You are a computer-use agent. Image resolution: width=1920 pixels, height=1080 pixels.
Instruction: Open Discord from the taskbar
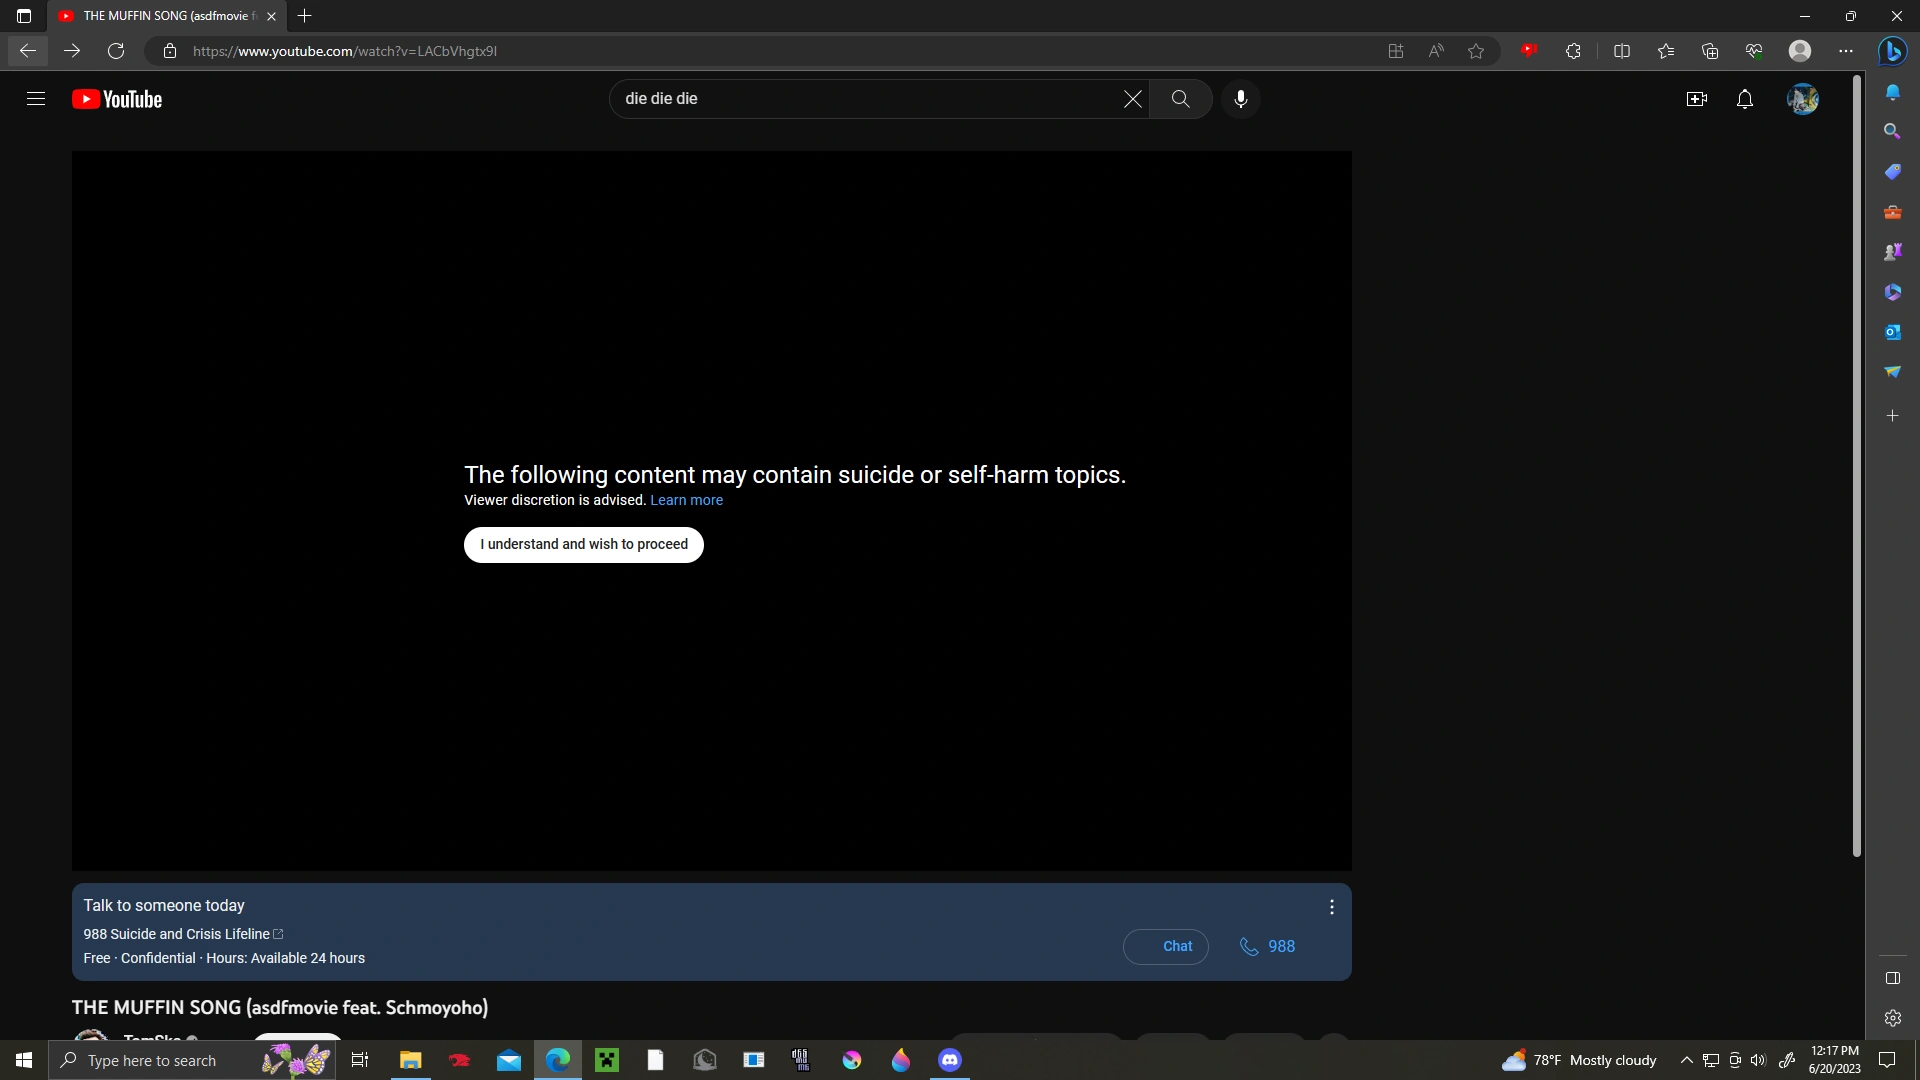coord(949,1060)
